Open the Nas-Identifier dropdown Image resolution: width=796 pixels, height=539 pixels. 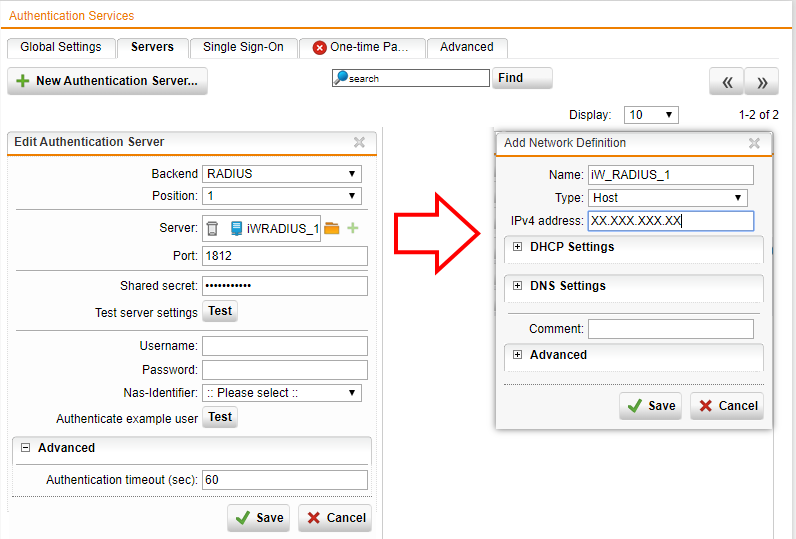[282, 393]
